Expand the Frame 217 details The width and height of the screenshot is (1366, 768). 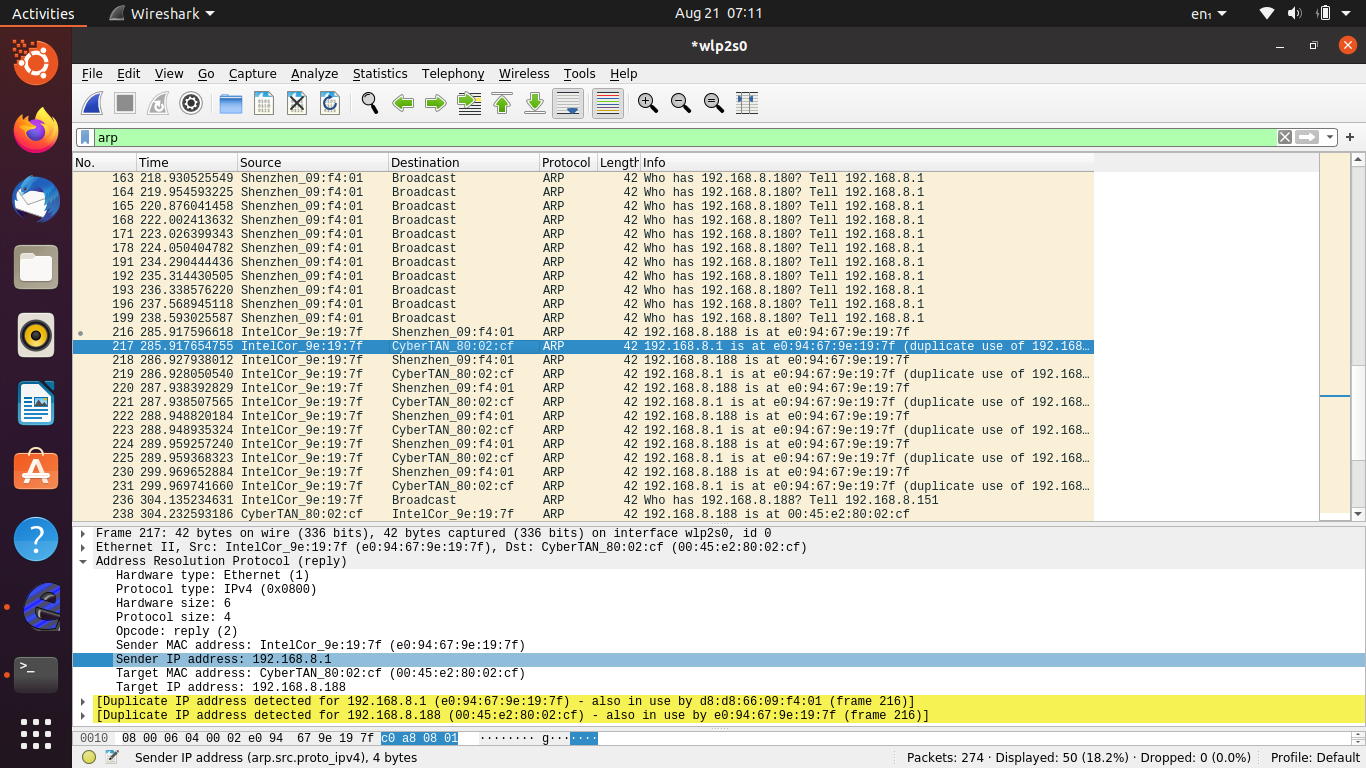pos(83,534)
